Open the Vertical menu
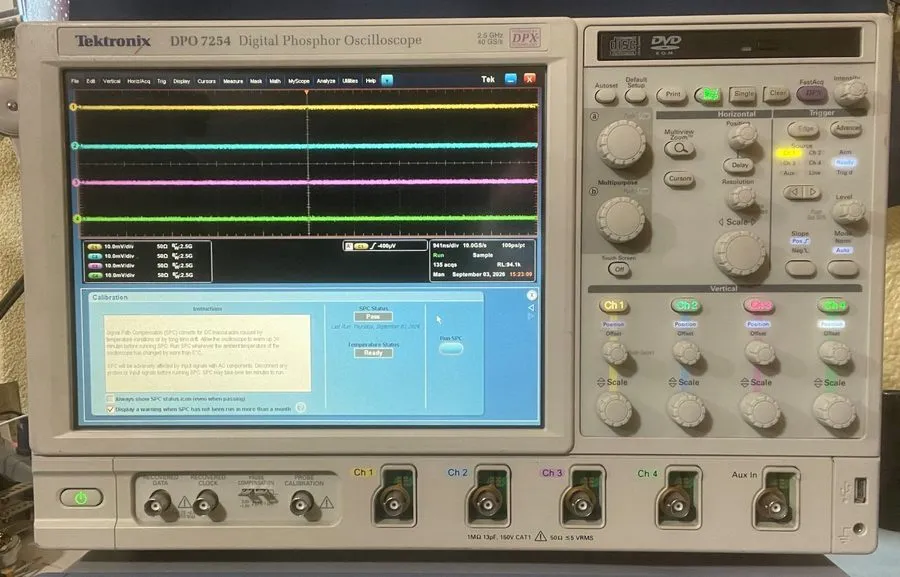 [112, 81]
